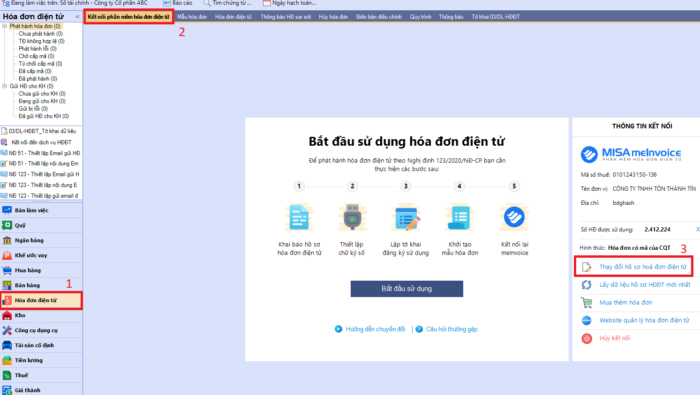Switch to the Biên bản điều chỉnh tab
The image size is (700, 395).
point(379,17)
